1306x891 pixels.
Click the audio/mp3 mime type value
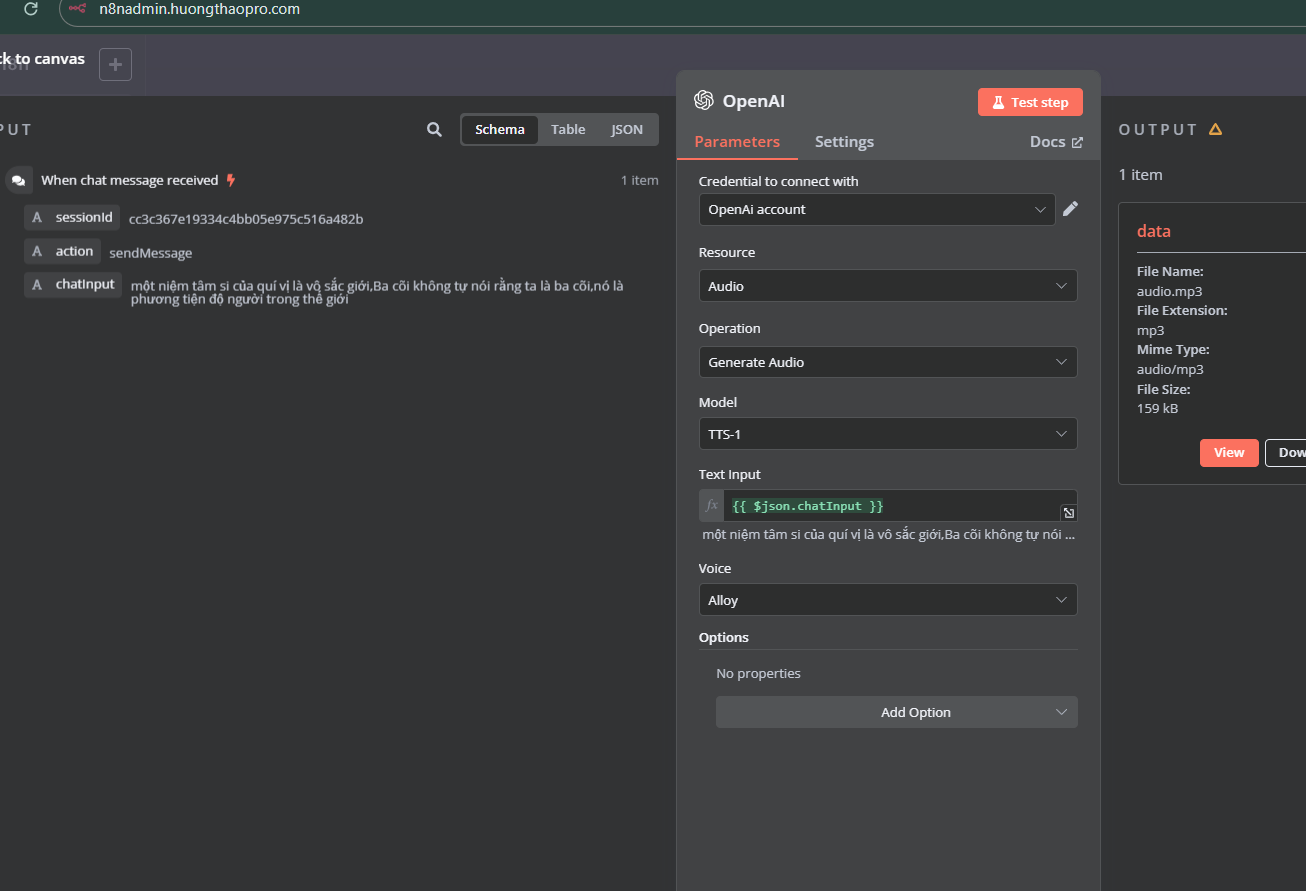(x=1170, y=369)
